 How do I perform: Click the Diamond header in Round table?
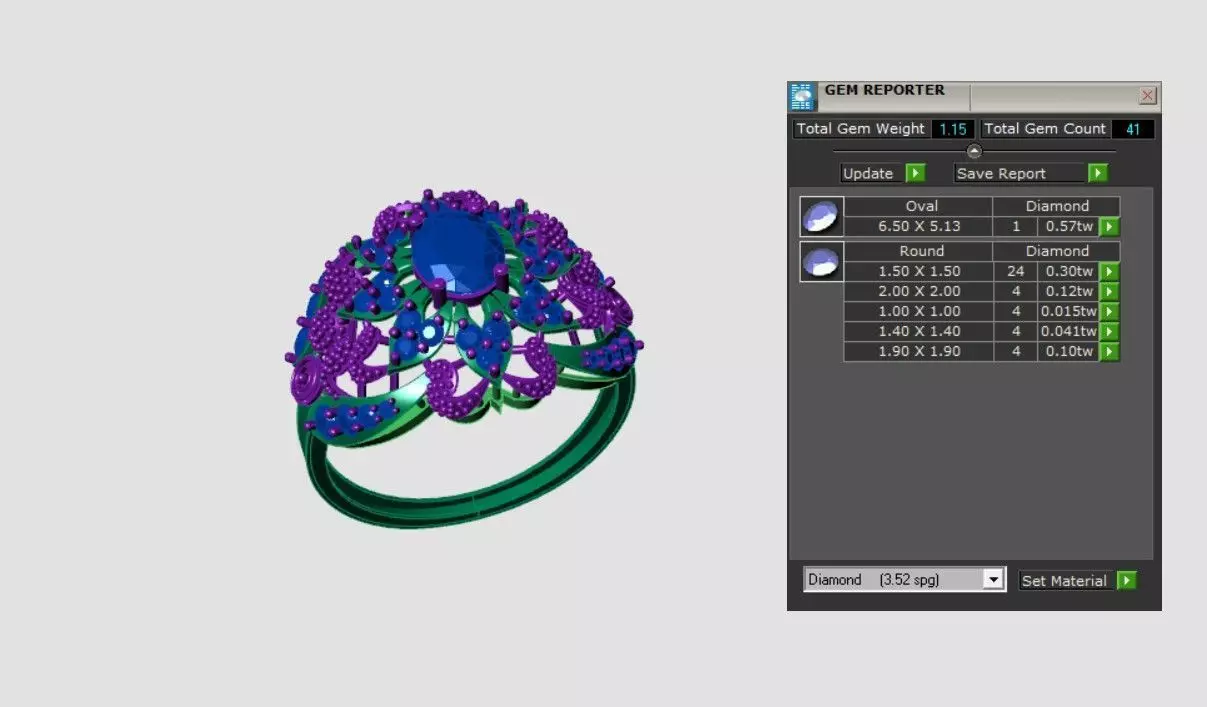click(1056, 251)
